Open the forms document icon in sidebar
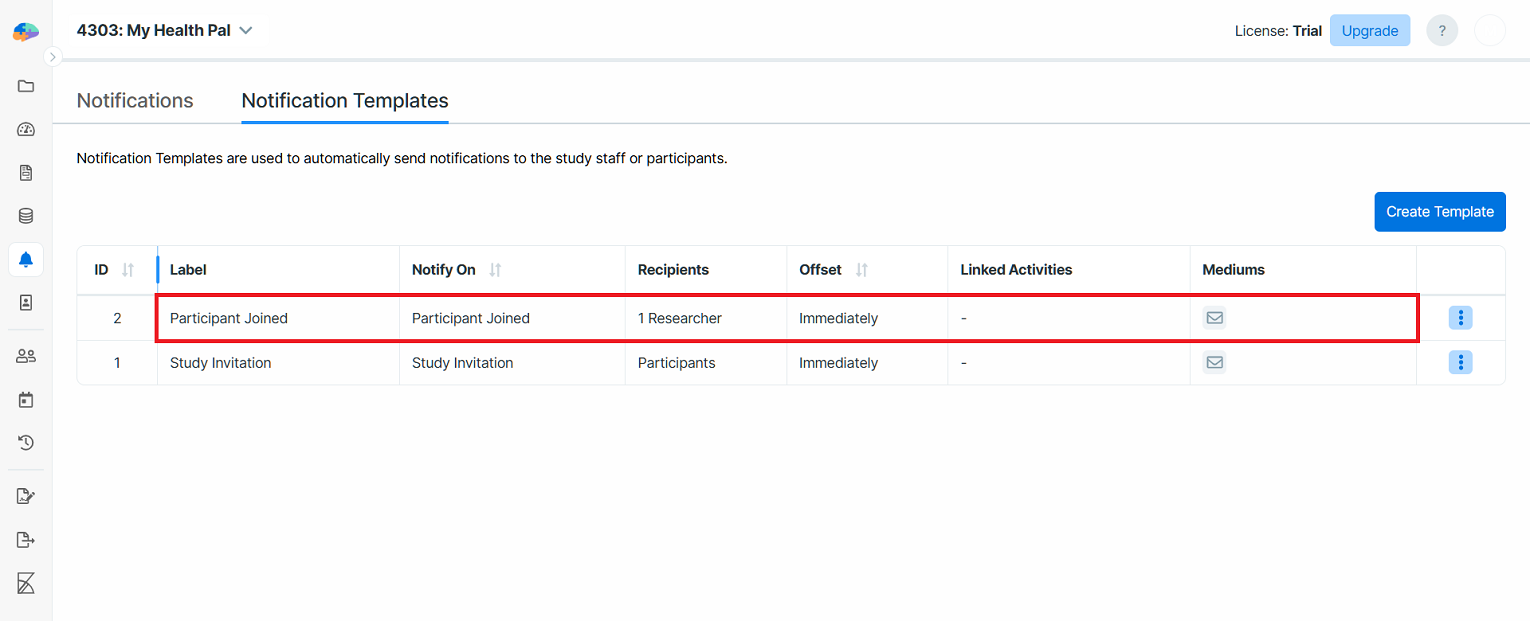This screenshot has height=621, width=1530. [25, 172]
